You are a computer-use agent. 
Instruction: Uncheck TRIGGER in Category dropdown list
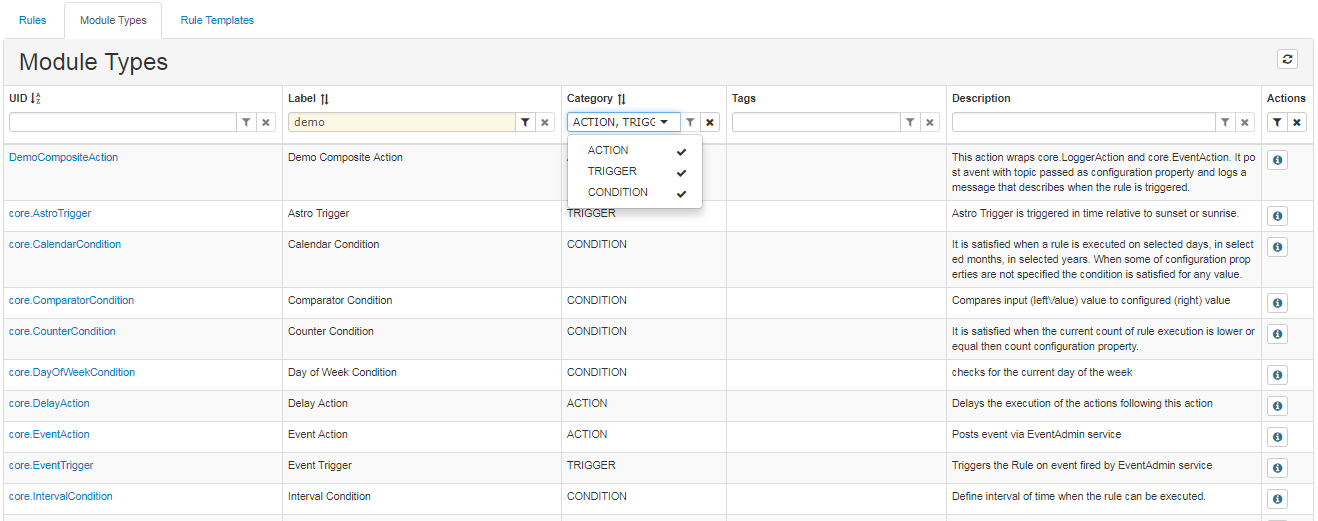635,171
